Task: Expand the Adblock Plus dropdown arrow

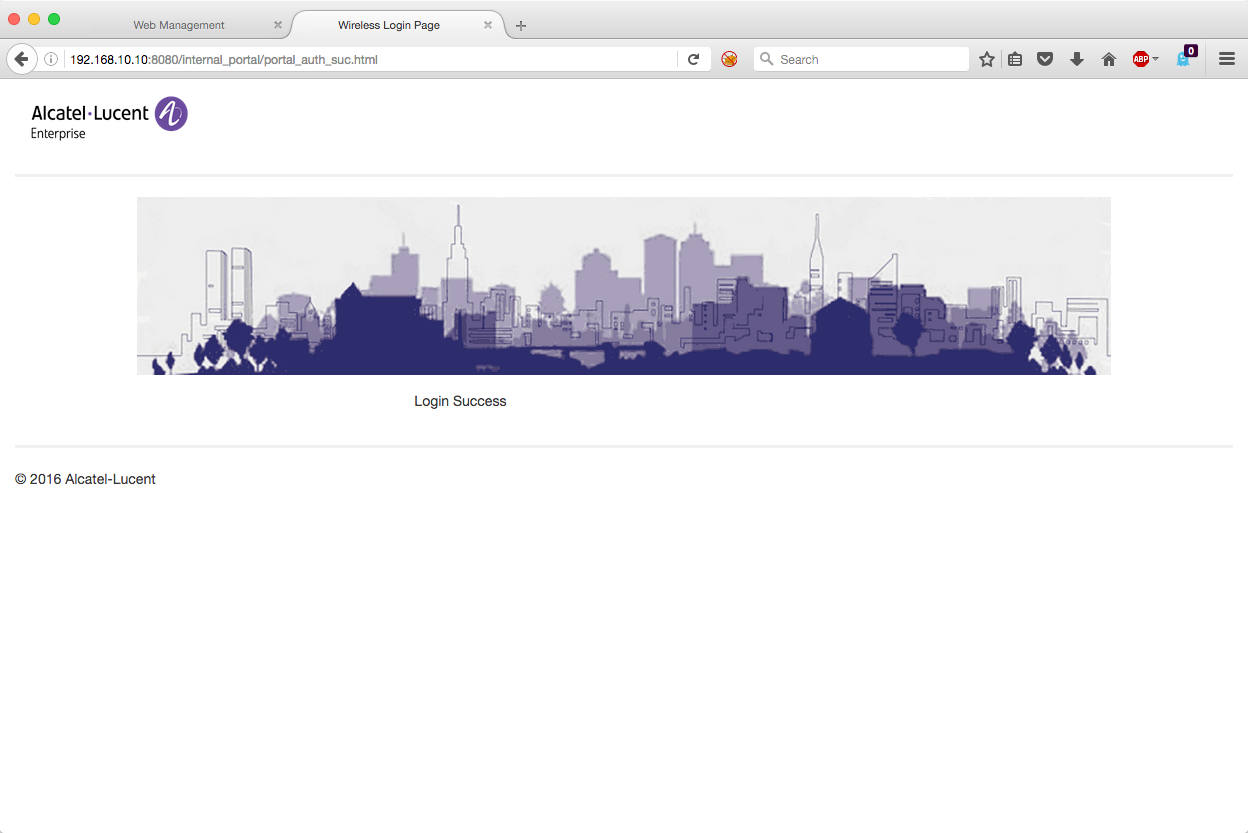Action: coord(1156,59)
